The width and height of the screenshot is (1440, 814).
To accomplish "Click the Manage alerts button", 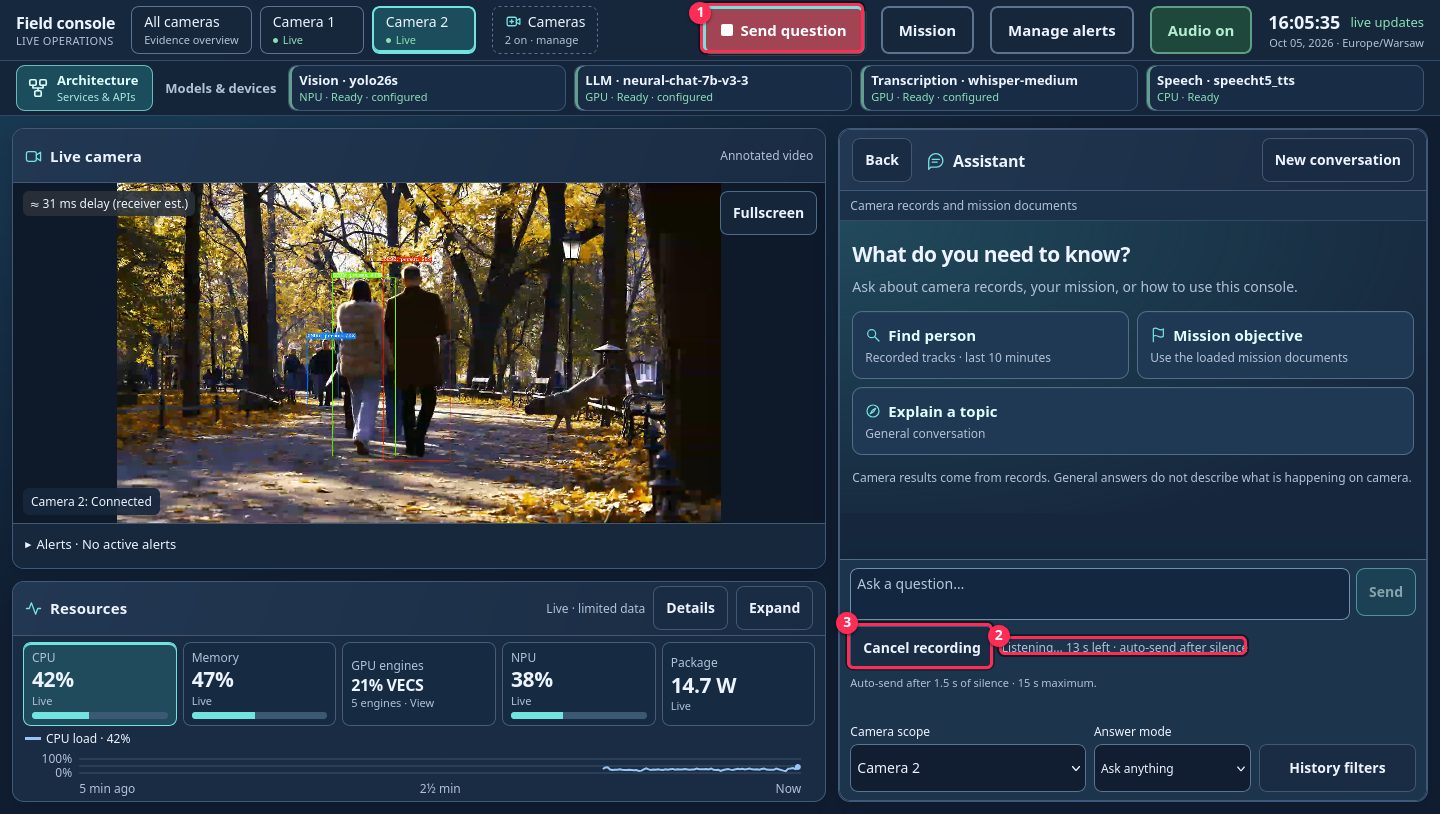I will tap(1061, 30).
